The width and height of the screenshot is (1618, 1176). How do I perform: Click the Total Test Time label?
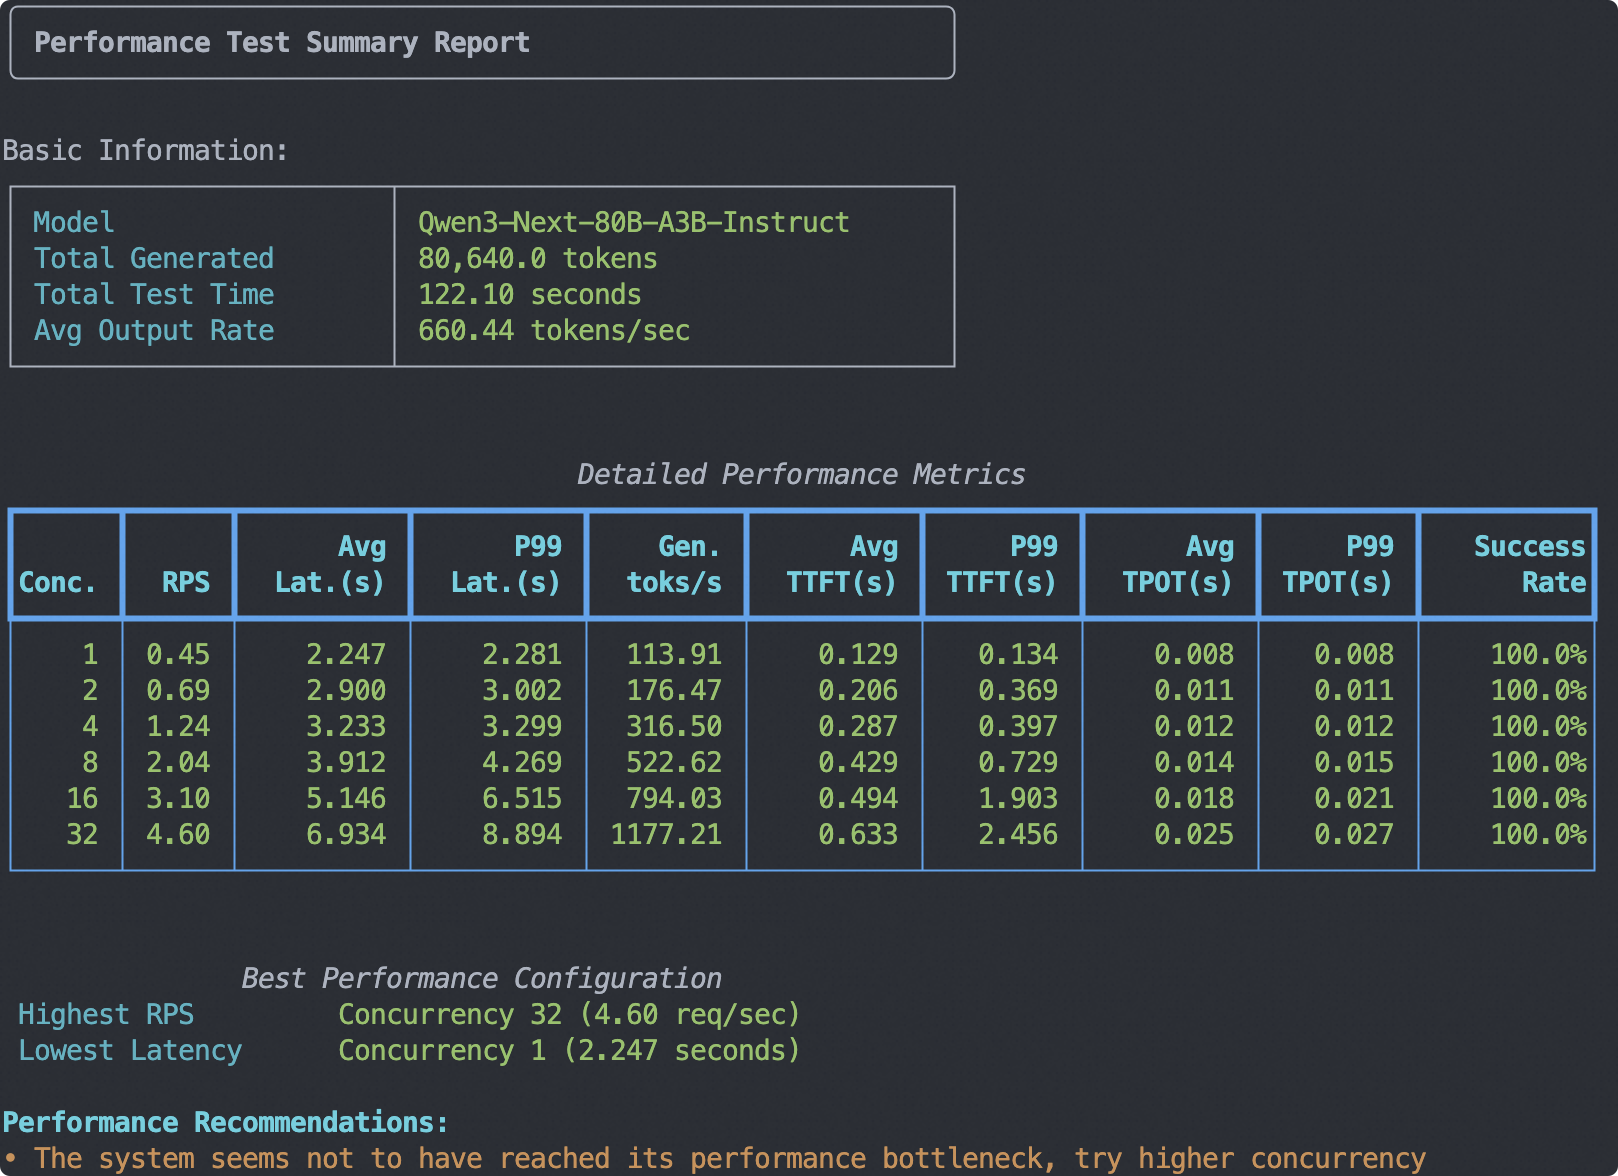154,295
